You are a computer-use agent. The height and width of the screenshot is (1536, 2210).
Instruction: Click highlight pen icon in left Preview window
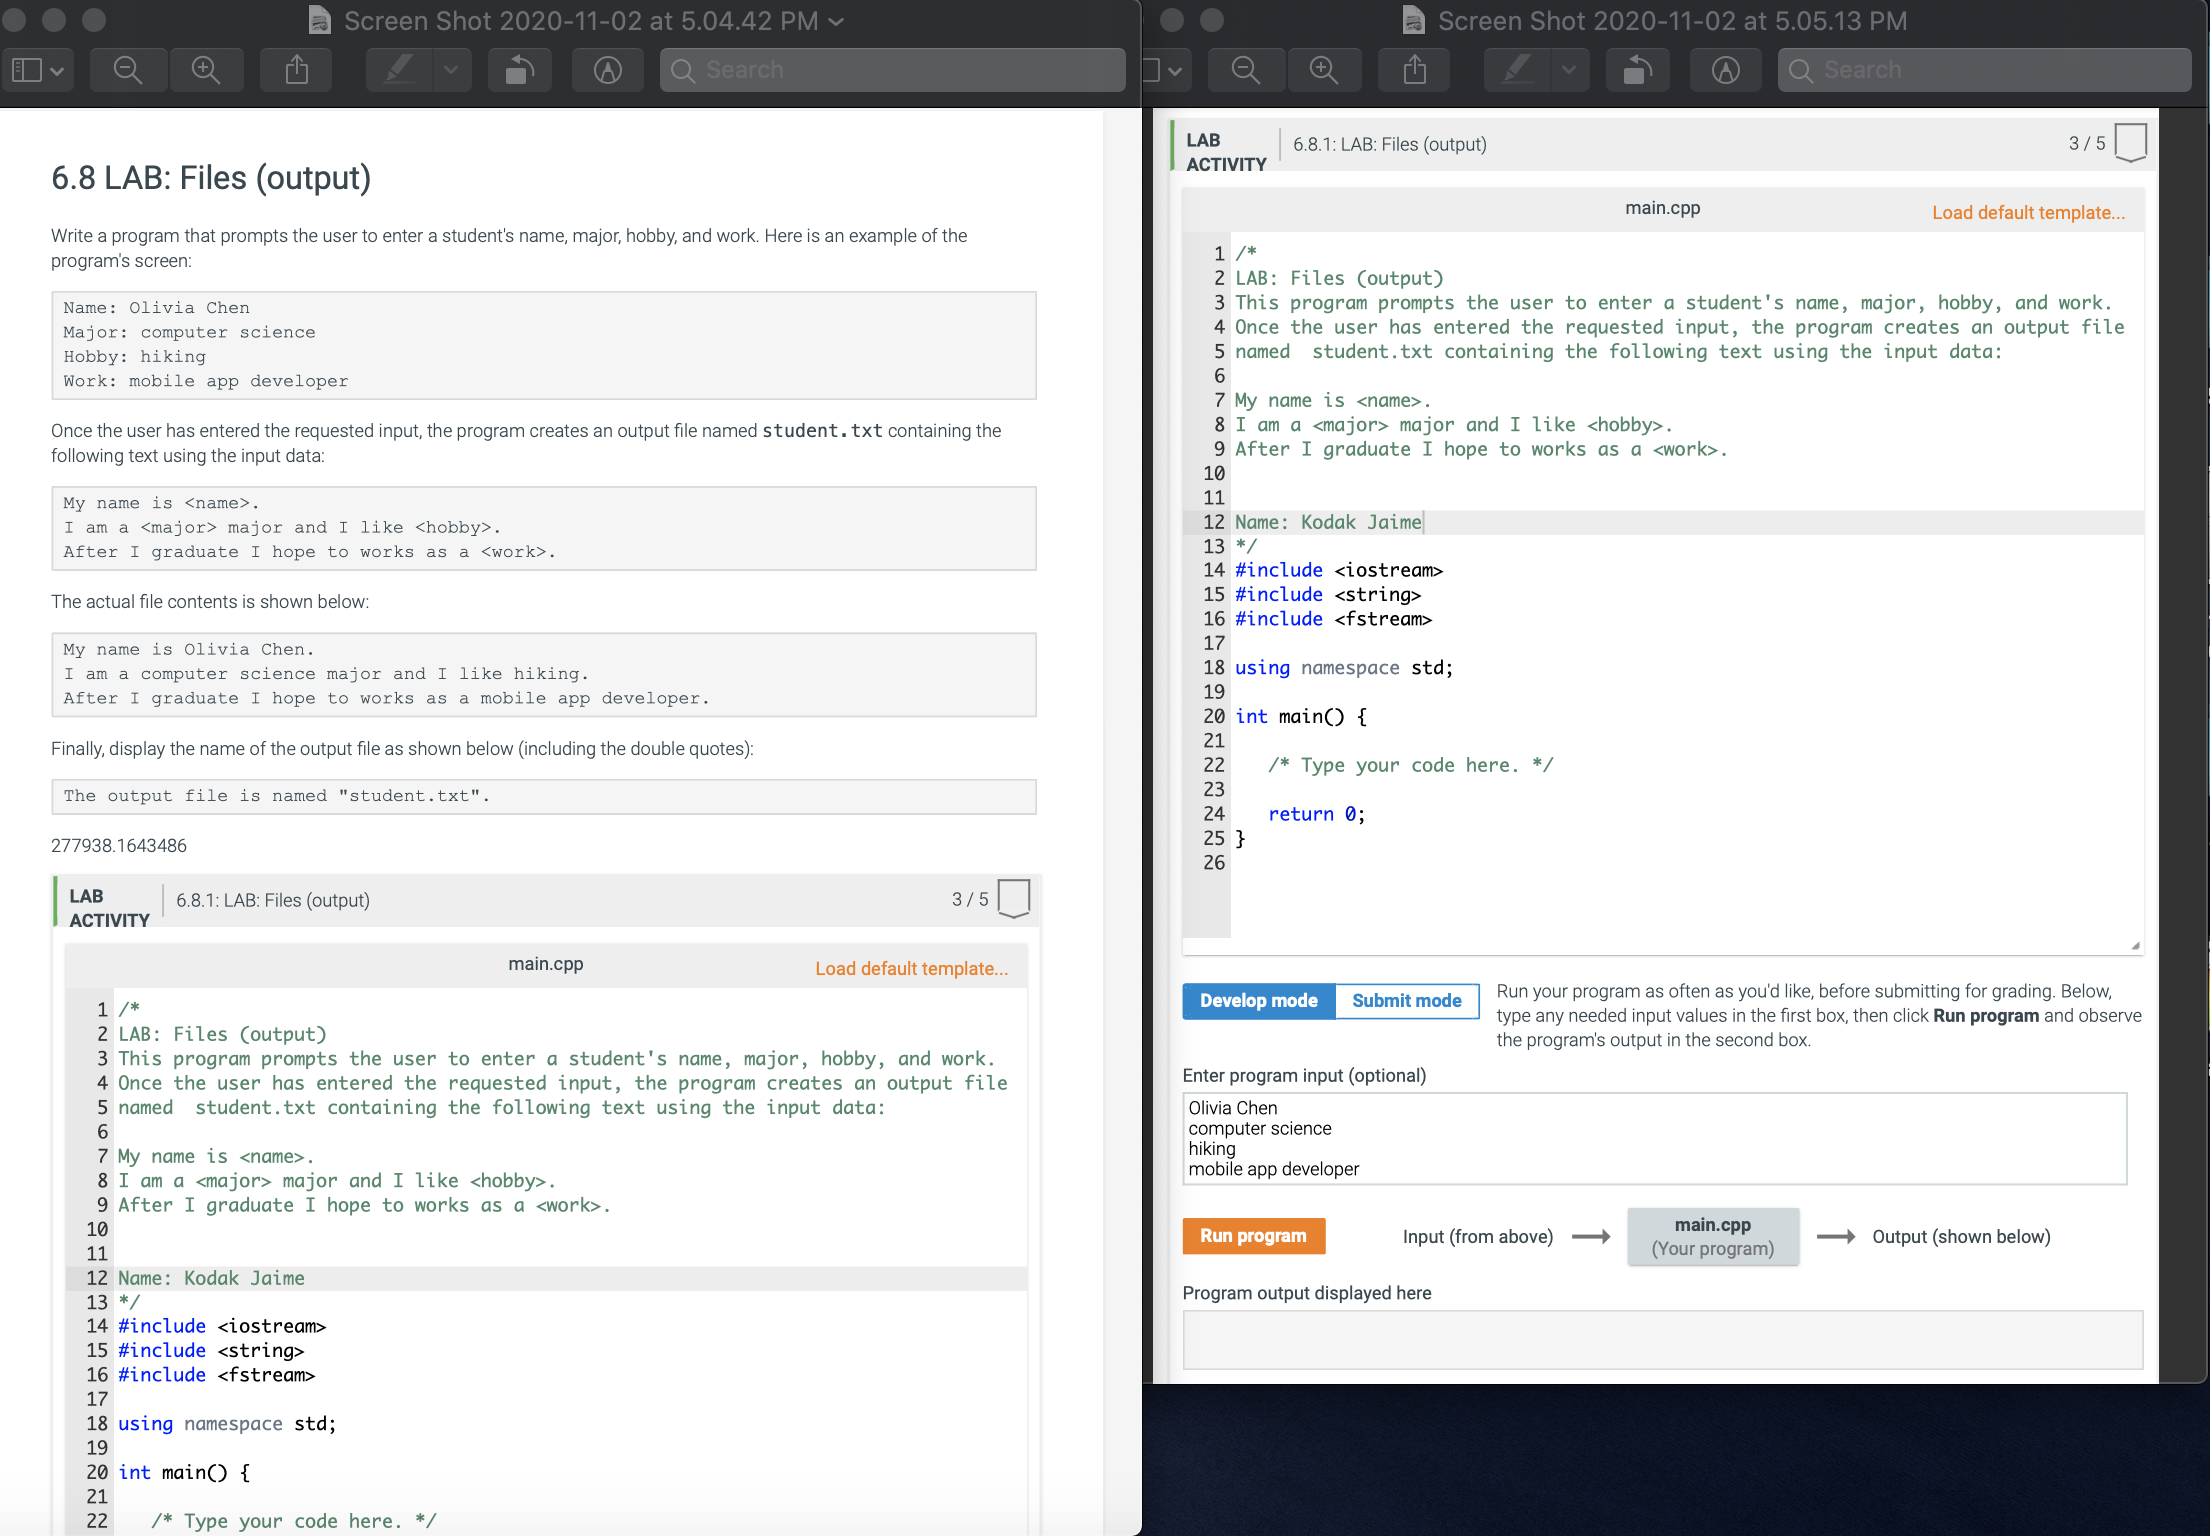(x=400, y=70)
